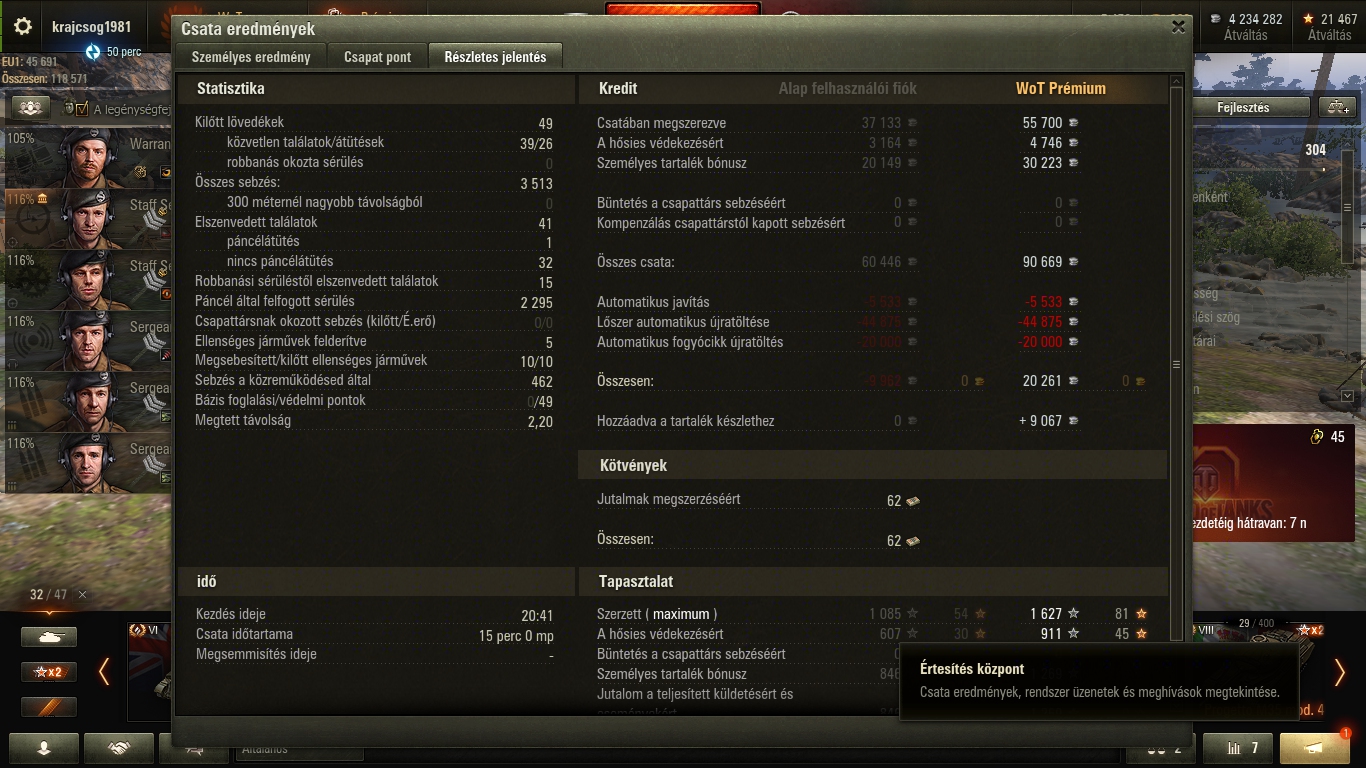Show next vehicles with right carousel arrow
1366x768 pixels.
click(1340, 672)
